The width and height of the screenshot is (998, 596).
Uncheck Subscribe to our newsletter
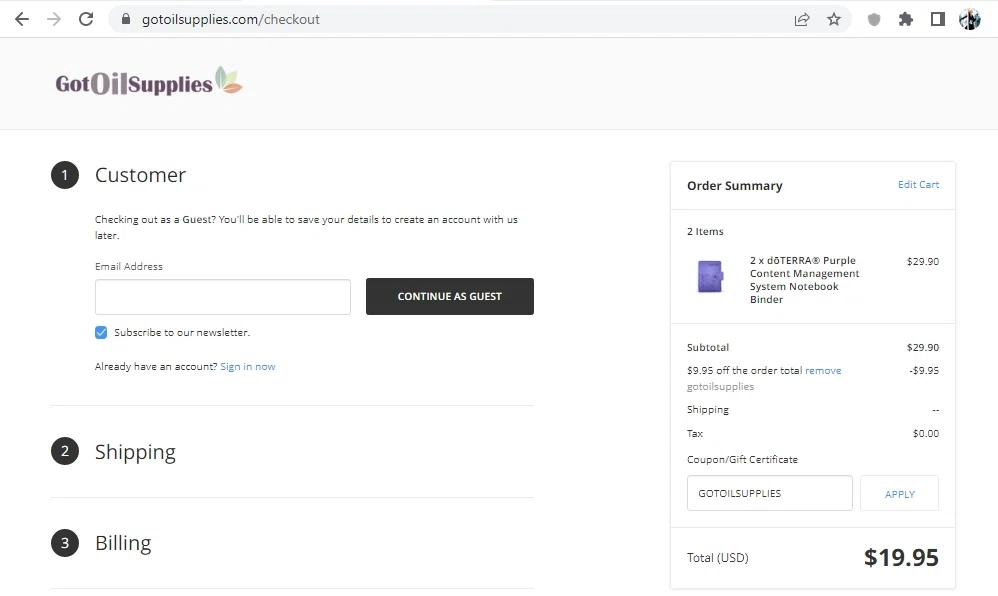tap(101, 332)
